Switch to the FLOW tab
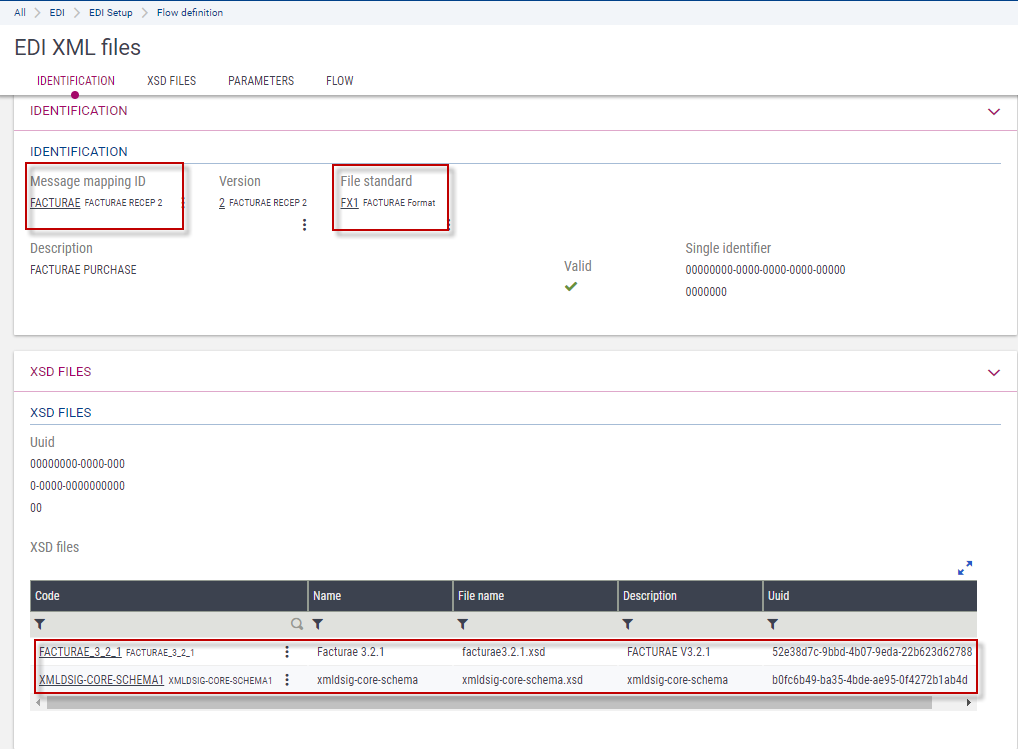The image size is (1018, 749). 340,81
